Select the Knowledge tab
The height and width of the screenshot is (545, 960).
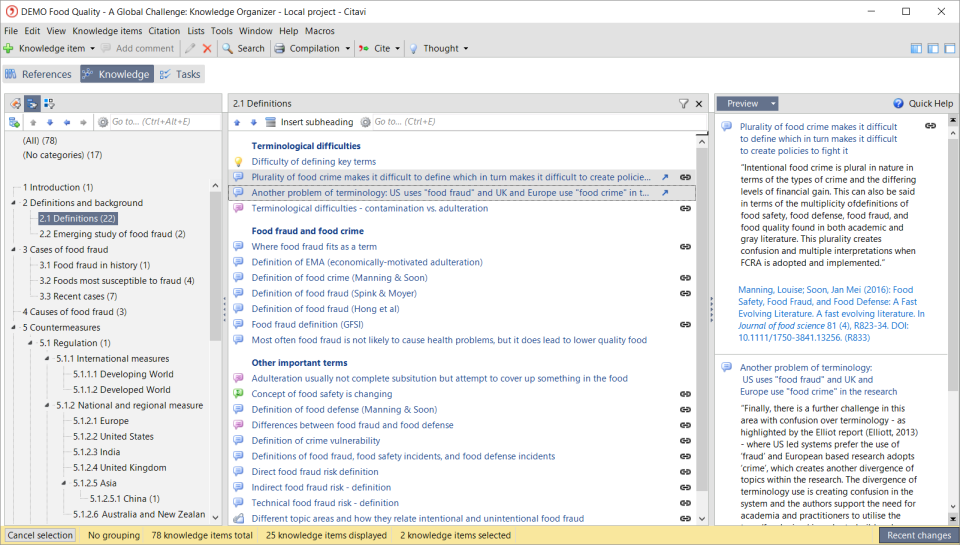(x=116, y=74)
